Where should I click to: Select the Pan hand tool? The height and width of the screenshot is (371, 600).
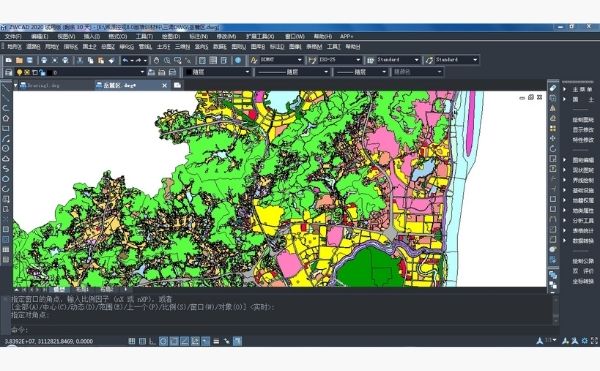[x=157, y=60]
